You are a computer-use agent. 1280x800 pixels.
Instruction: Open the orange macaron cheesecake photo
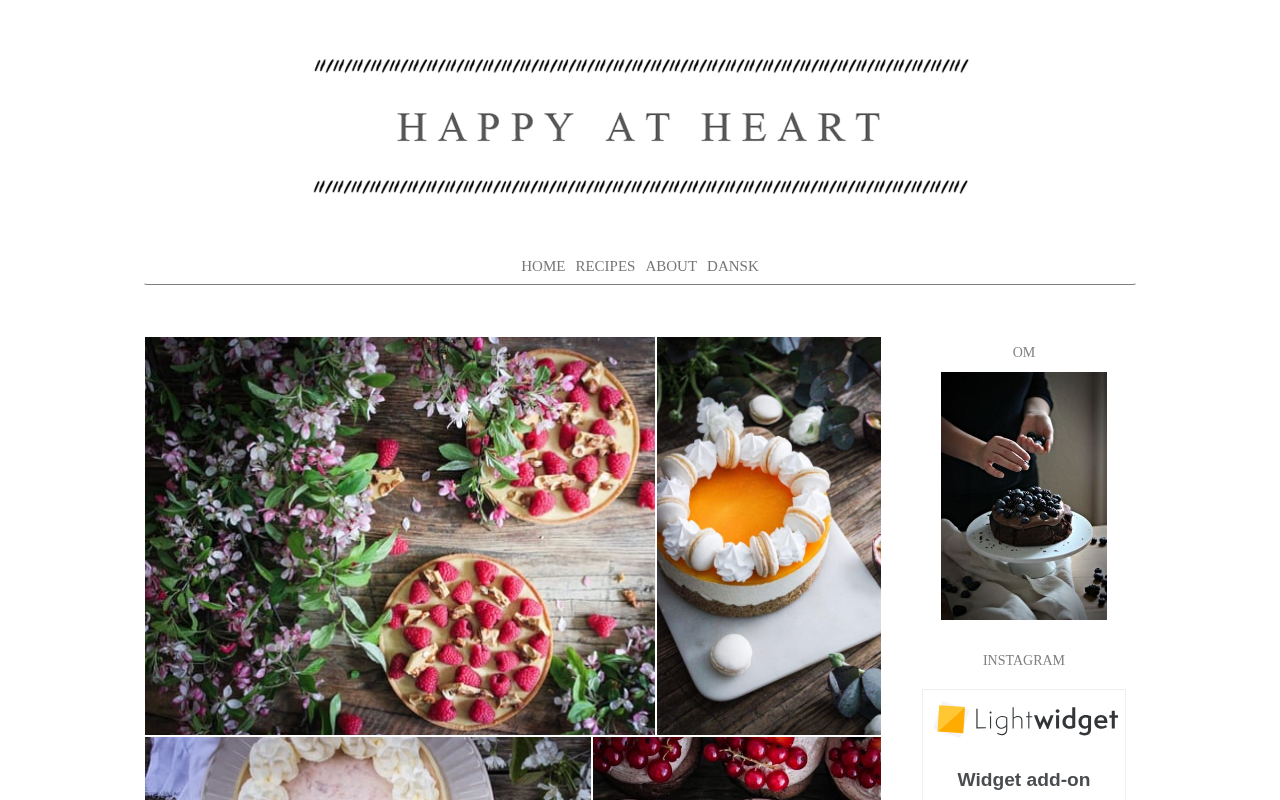(769, 536)
